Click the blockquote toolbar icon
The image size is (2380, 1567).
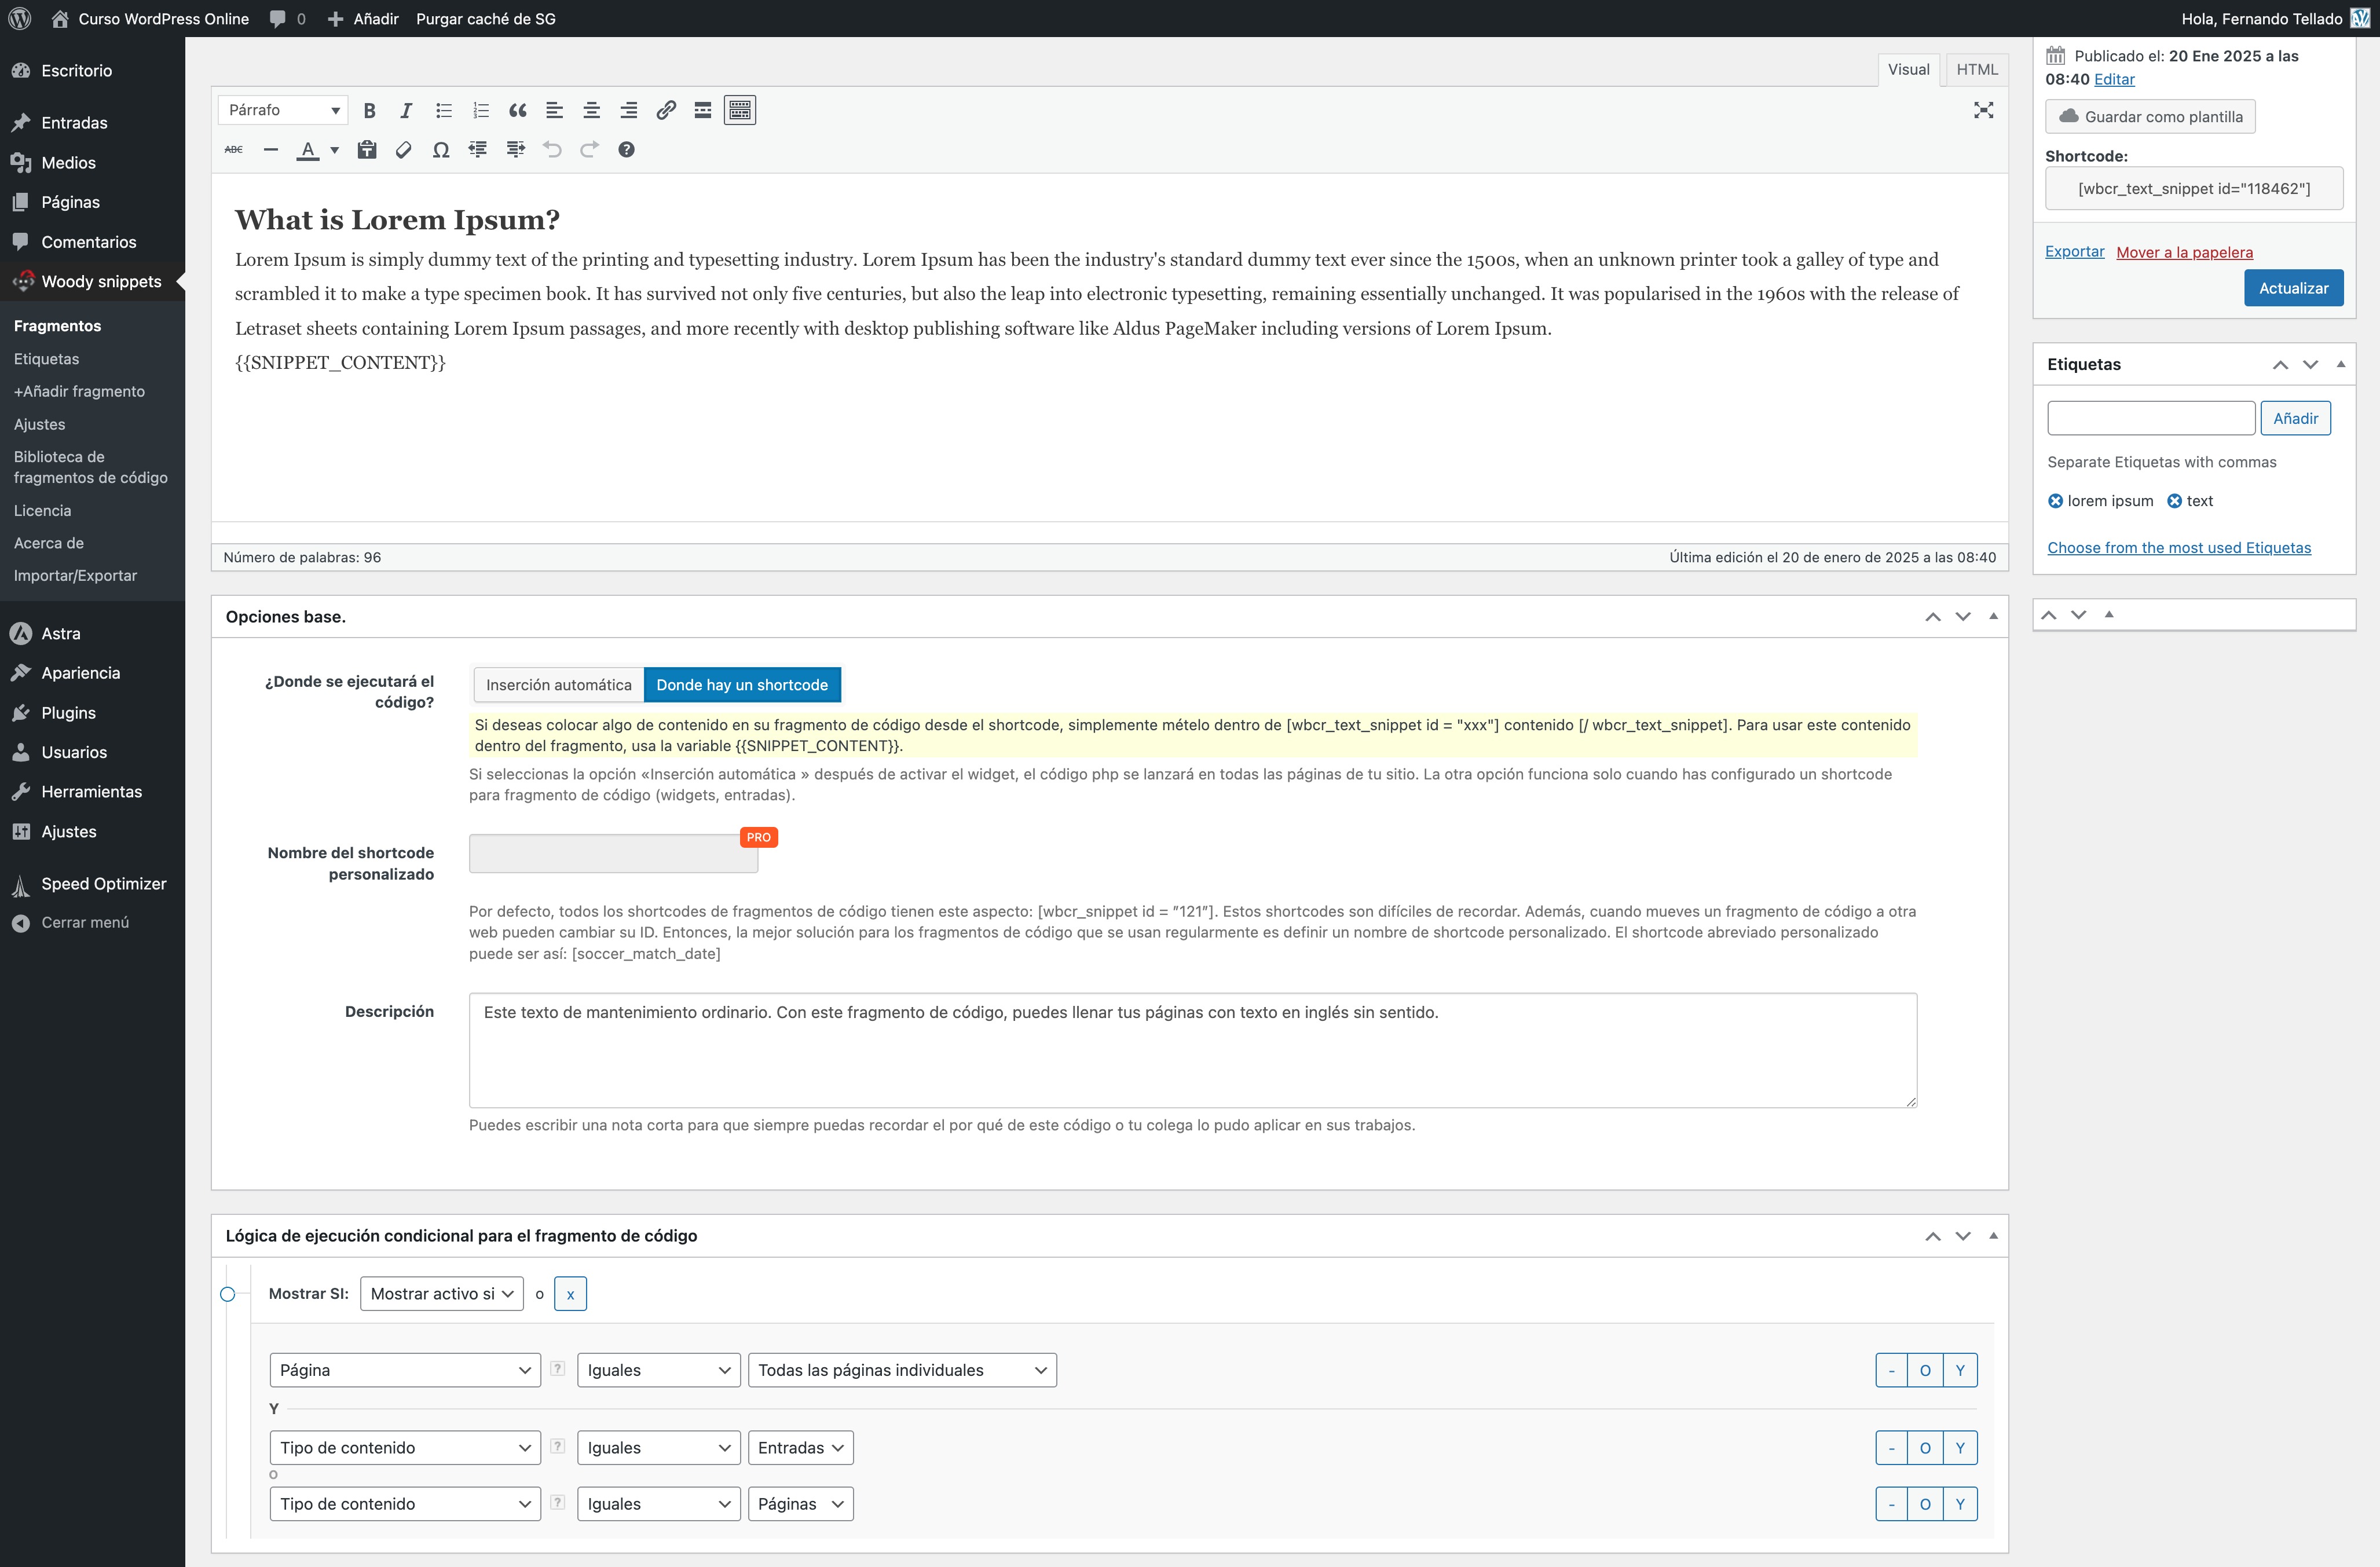click(517, 110)
